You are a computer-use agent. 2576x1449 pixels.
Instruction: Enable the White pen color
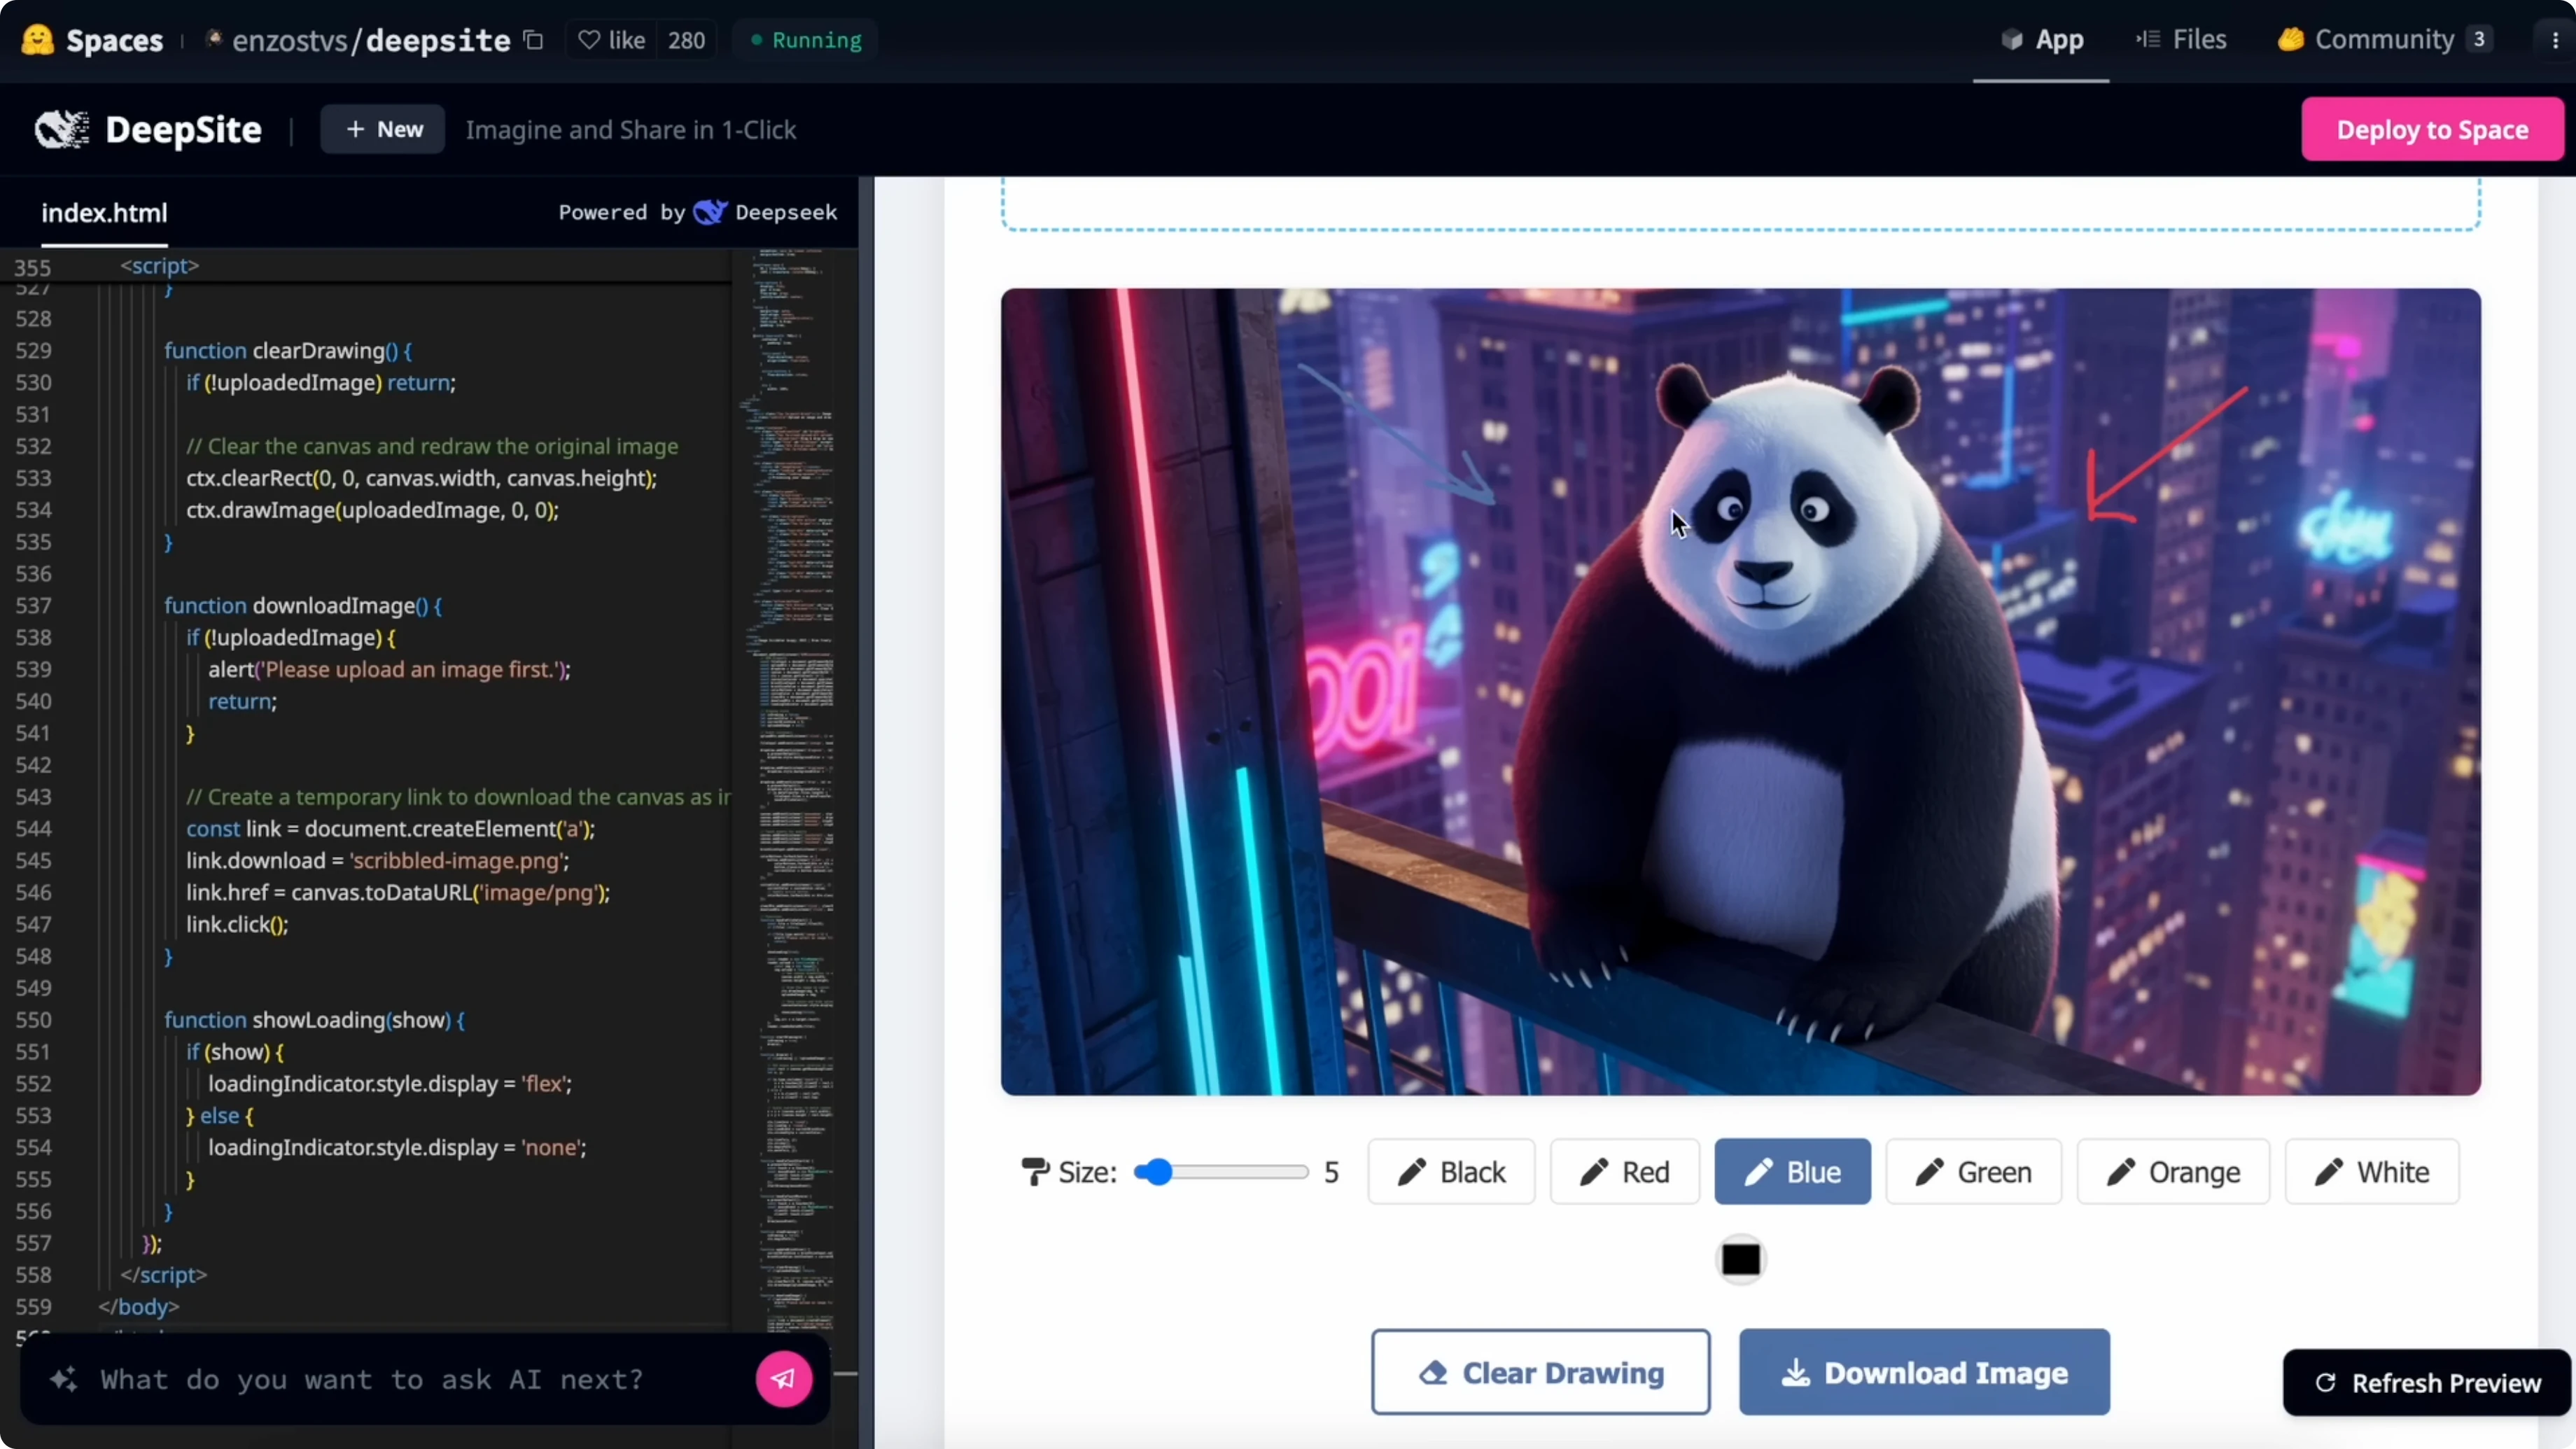[2371, 1171]
